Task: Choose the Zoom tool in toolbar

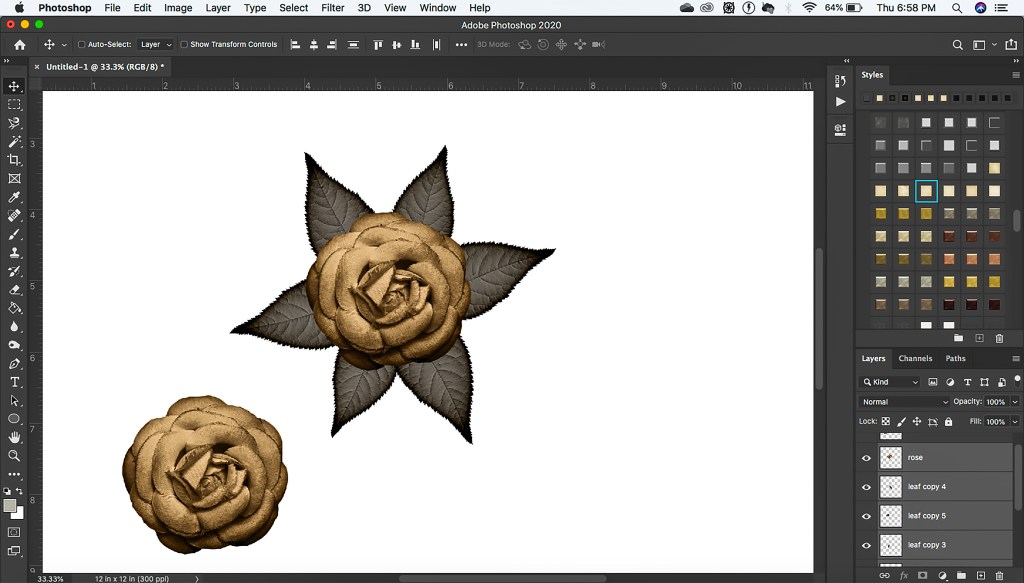Action: [14, 456]
